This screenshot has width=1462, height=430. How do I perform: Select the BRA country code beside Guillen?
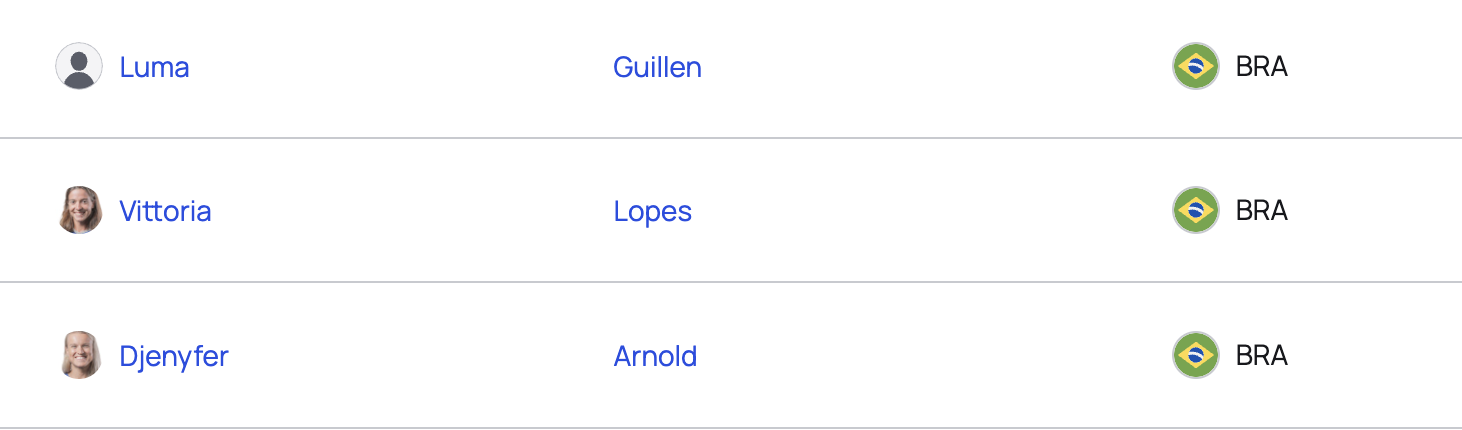click(x=1261, y=67)
